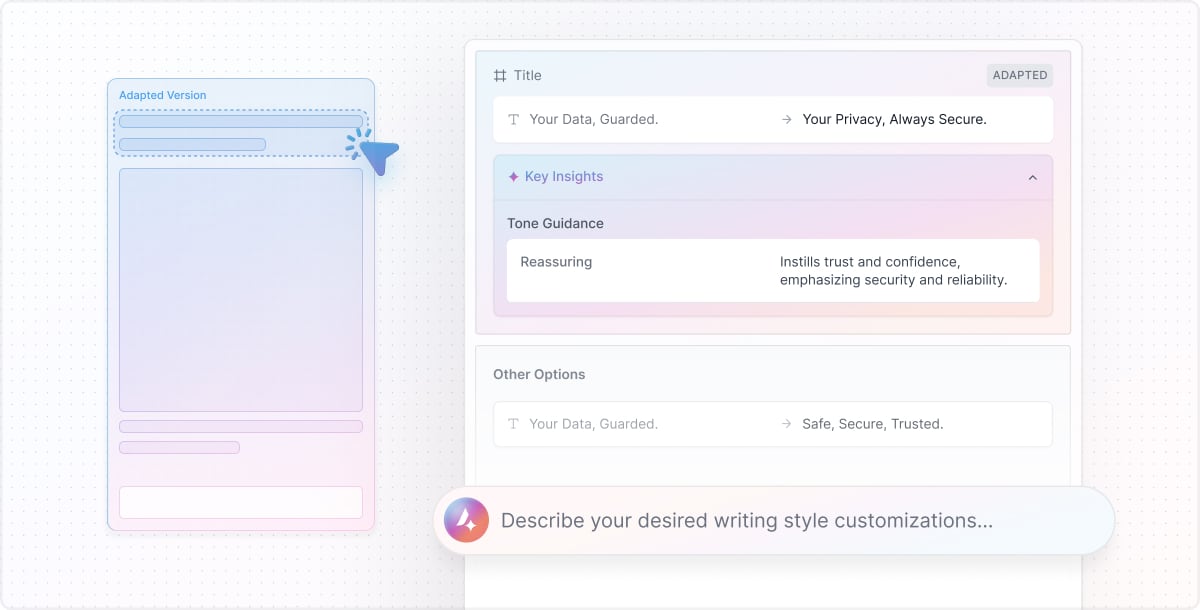Click the sparkle icon next to Key Insights
The width and height of the screenshot is (1200, 610).
(513, 177)
